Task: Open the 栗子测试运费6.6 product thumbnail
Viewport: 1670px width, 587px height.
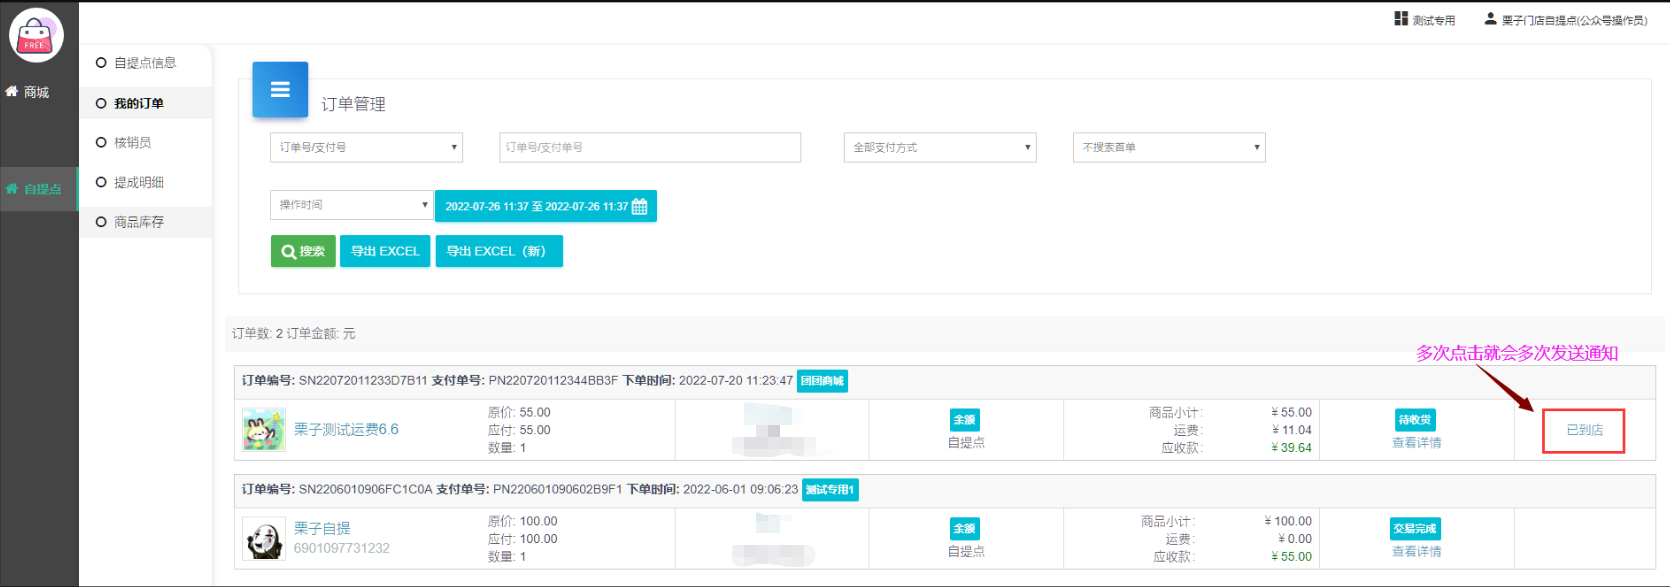Action: tap(264, 430)
